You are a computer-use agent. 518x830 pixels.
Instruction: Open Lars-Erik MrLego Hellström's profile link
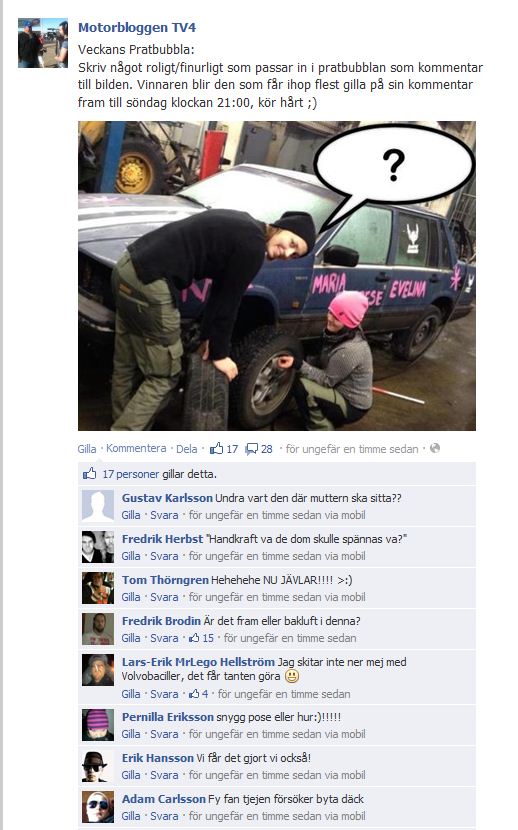[x=198, y=662]
